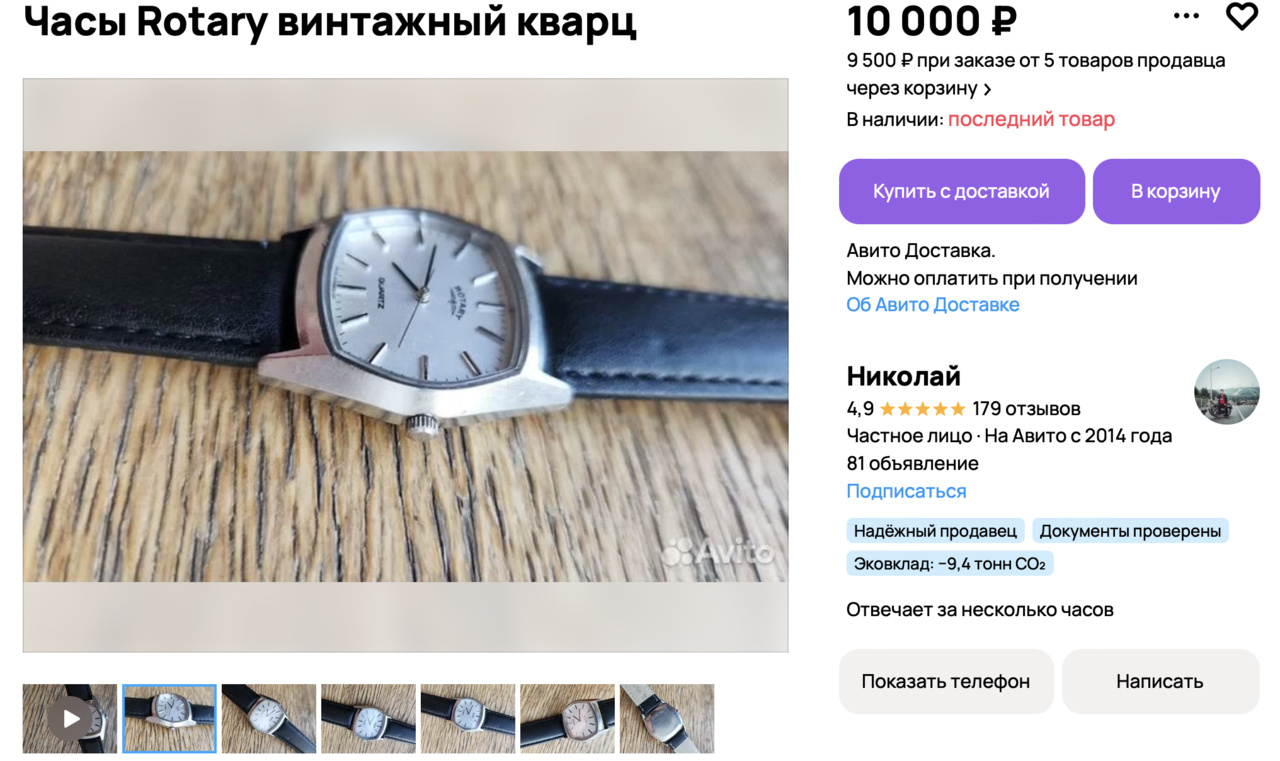Open the last thumbnail showing watch back
The width and height of the screenshot is (1280, 761).
point(667,718)
